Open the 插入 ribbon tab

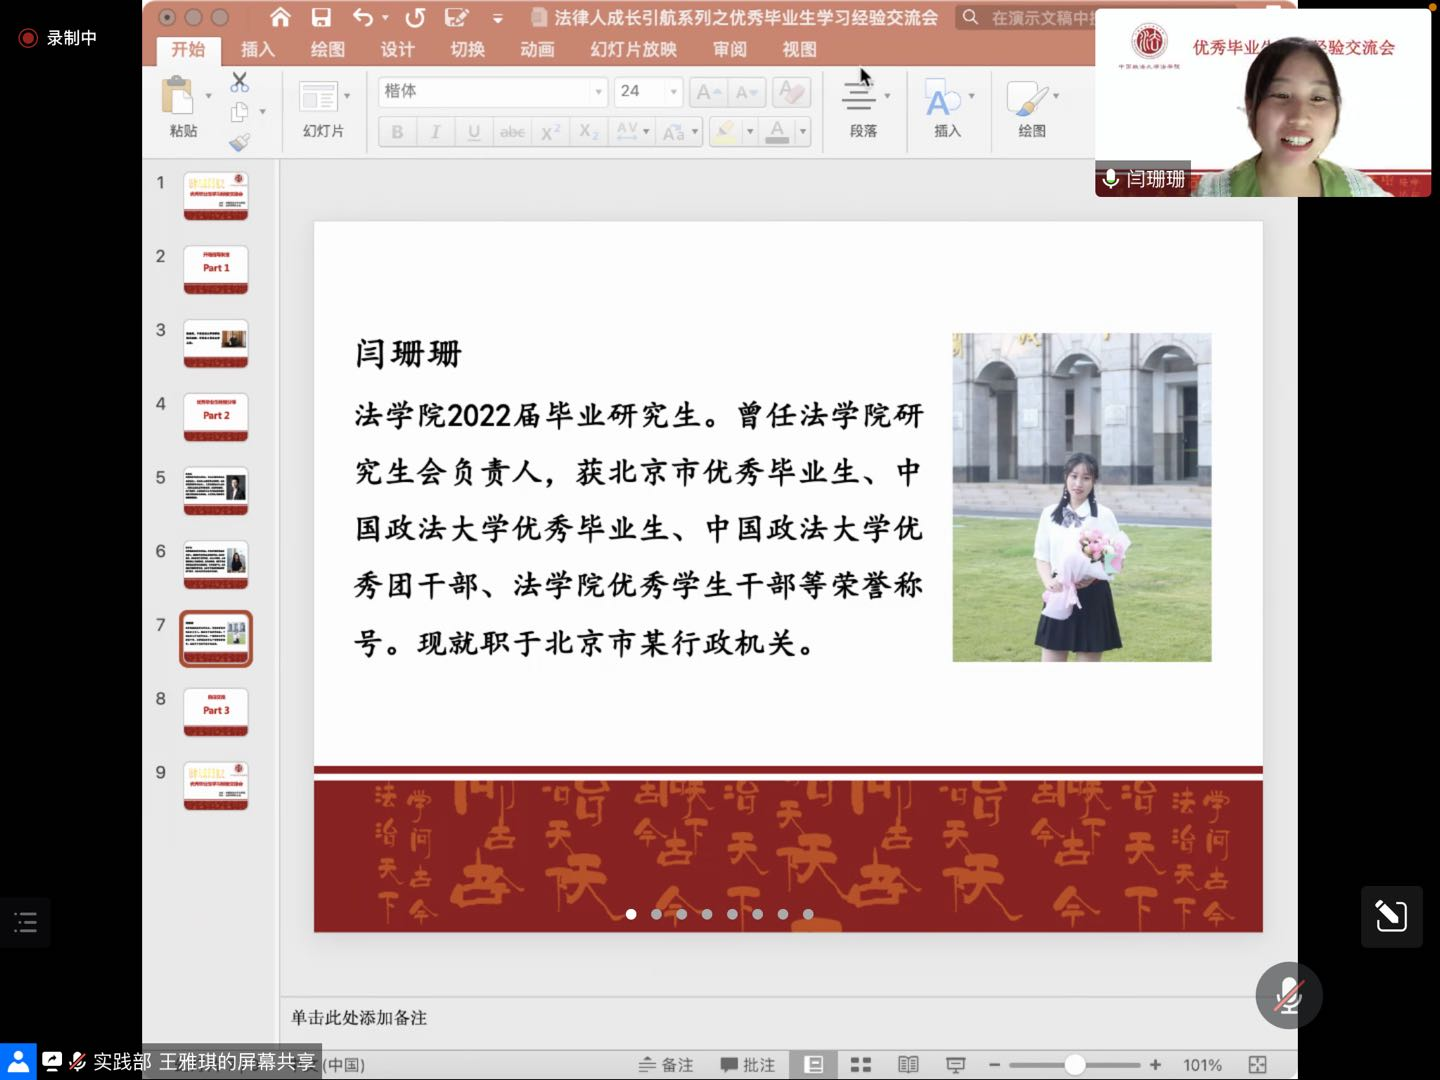pyautogui.click(x=257, y=49)
